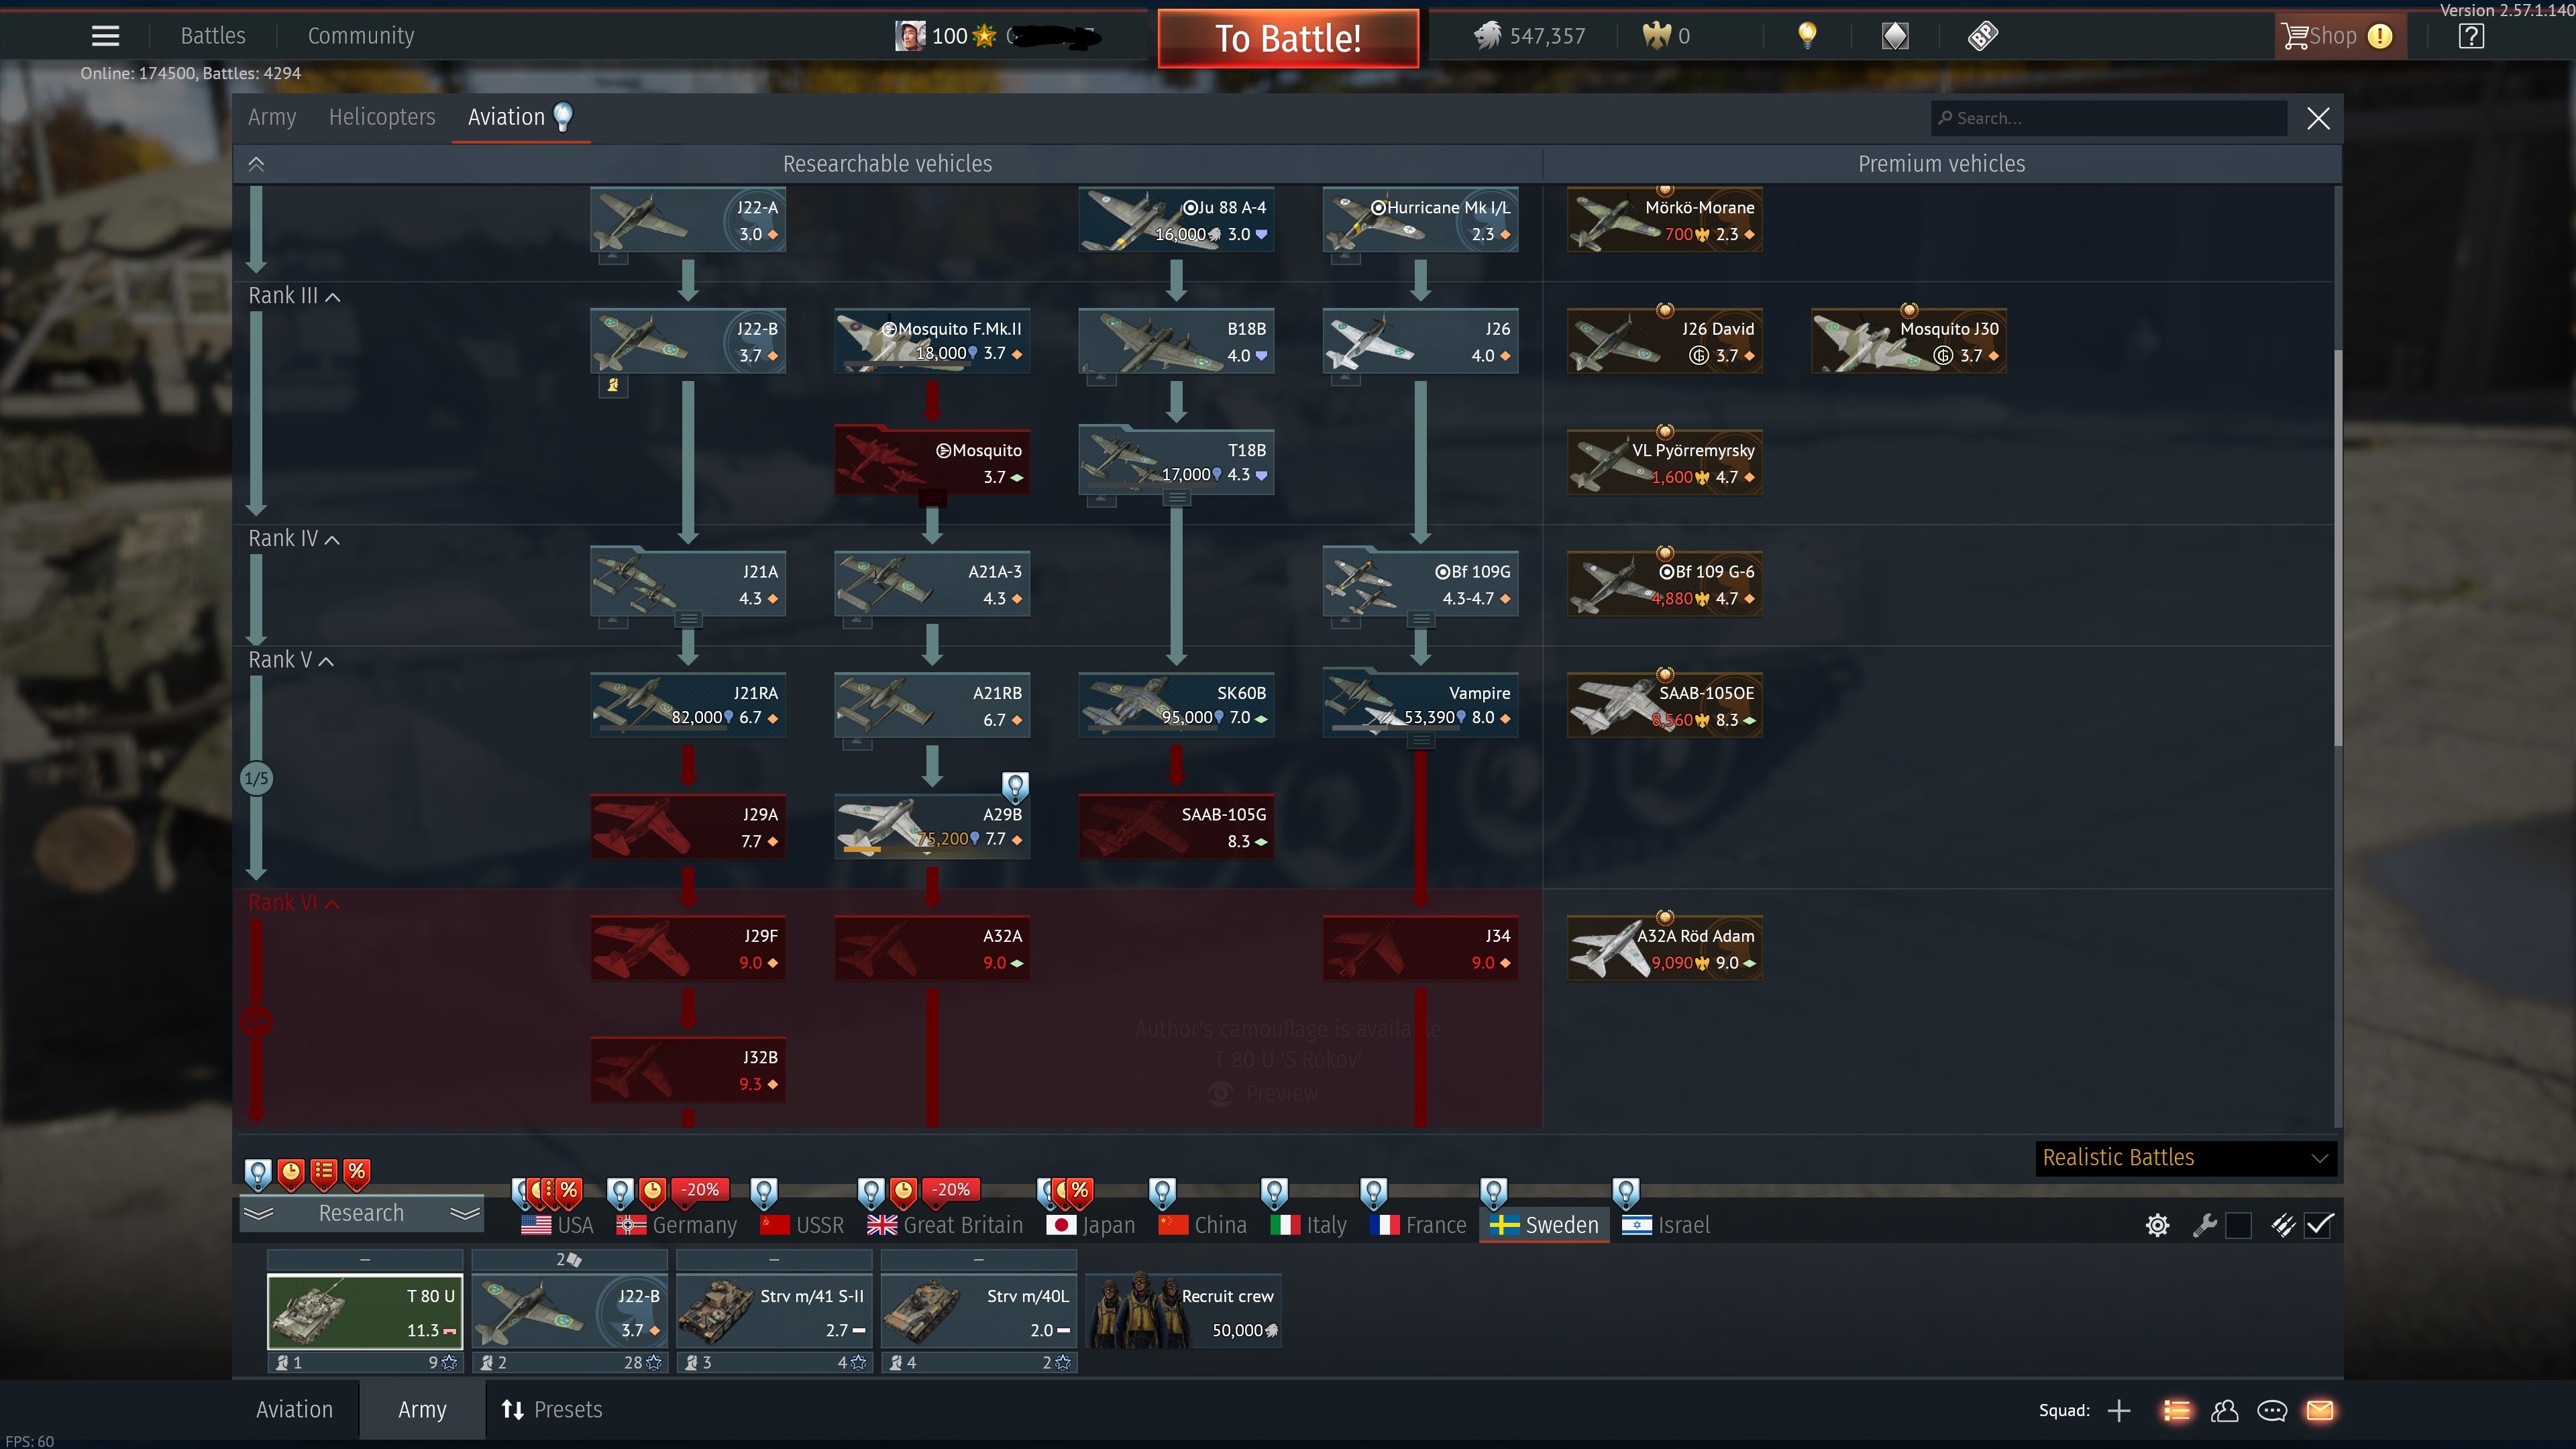Open the Realistic Battles mode dropdown
Image resolution: width=2576 pixels, height=1449 pixels.
2186,1158
